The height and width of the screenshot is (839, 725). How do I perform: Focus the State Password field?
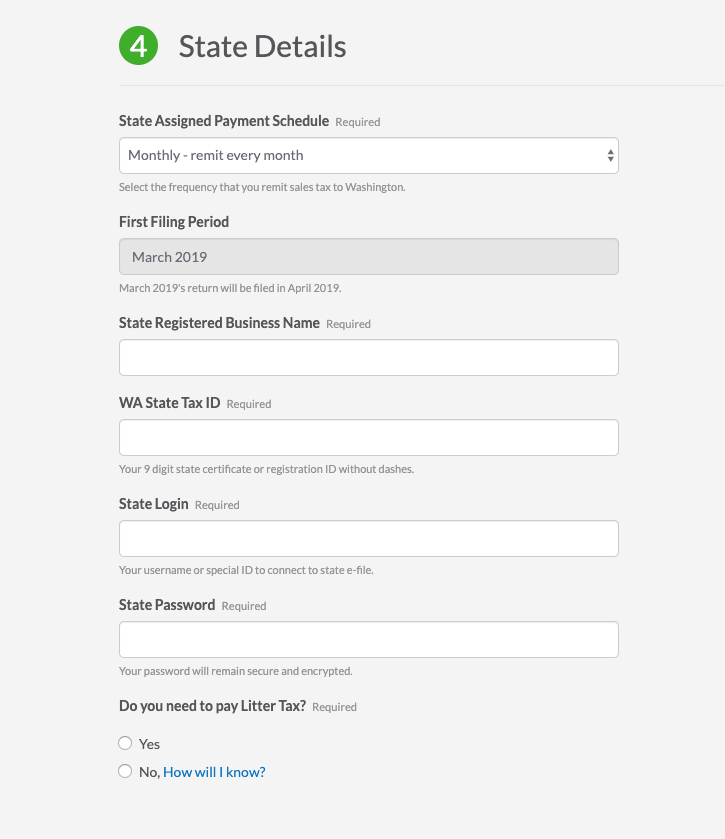pyautogui.click(x=369, y=639)
